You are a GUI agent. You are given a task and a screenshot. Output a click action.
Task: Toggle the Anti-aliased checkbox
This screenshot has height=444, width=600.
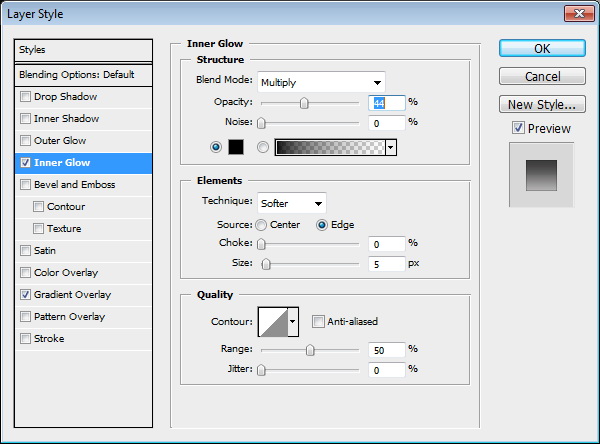coord(318,321)
